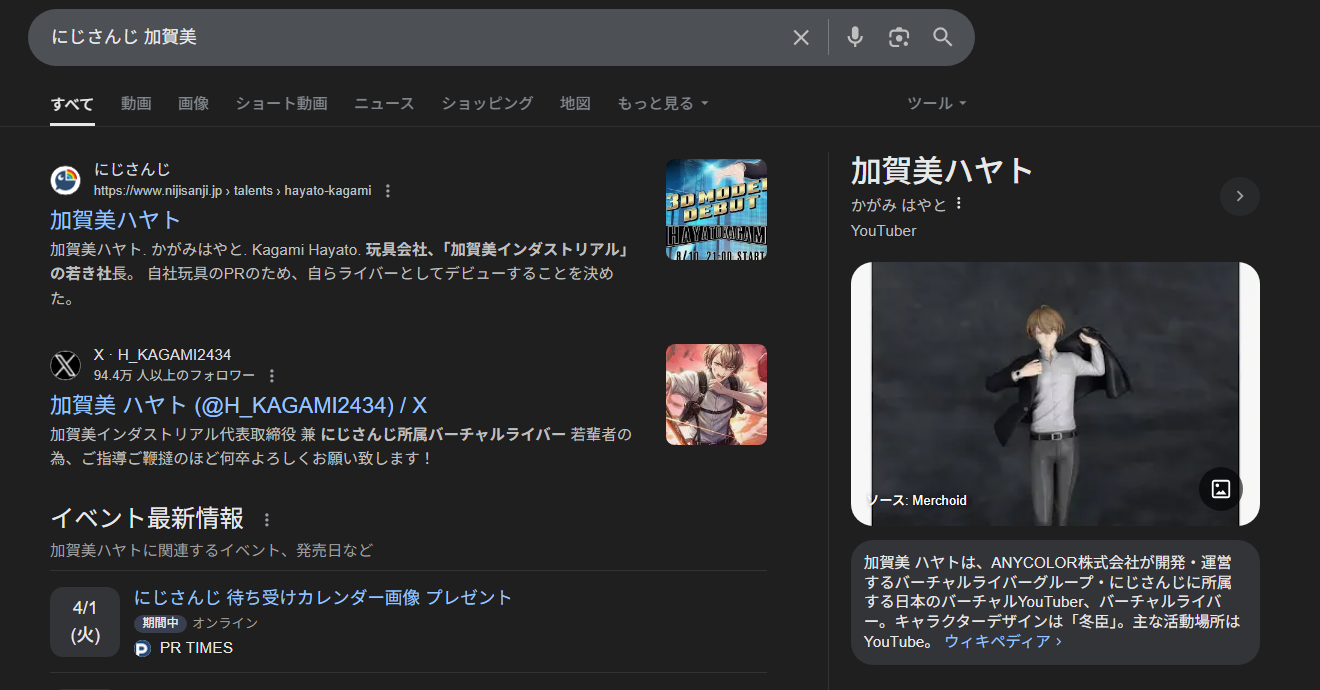This screenshot has width=1320, height=690.
Task: Open the にじさんじ 待ち受けカレンダー画像 プレゼント link
Action: tap(323, 598)
